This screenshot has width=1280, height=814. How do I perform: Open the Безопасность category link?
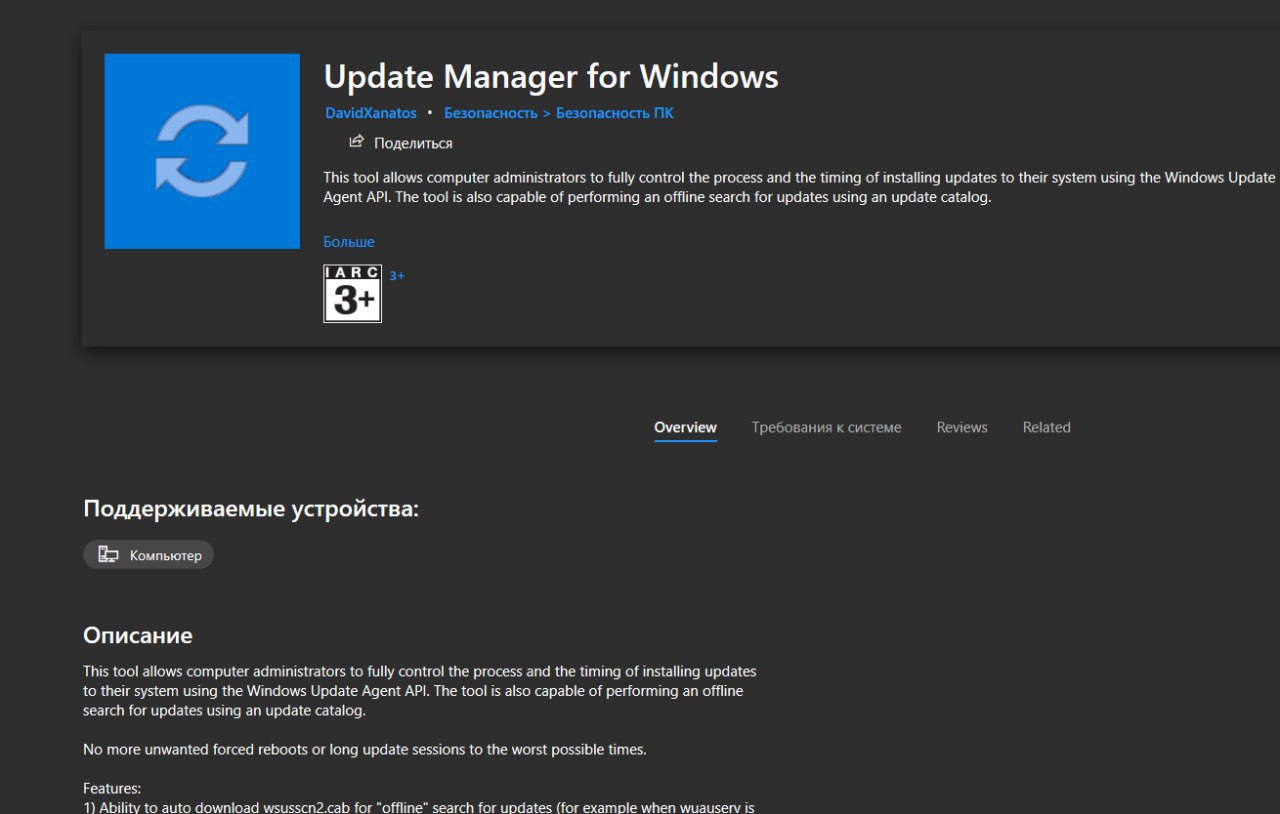pos(491,113)
